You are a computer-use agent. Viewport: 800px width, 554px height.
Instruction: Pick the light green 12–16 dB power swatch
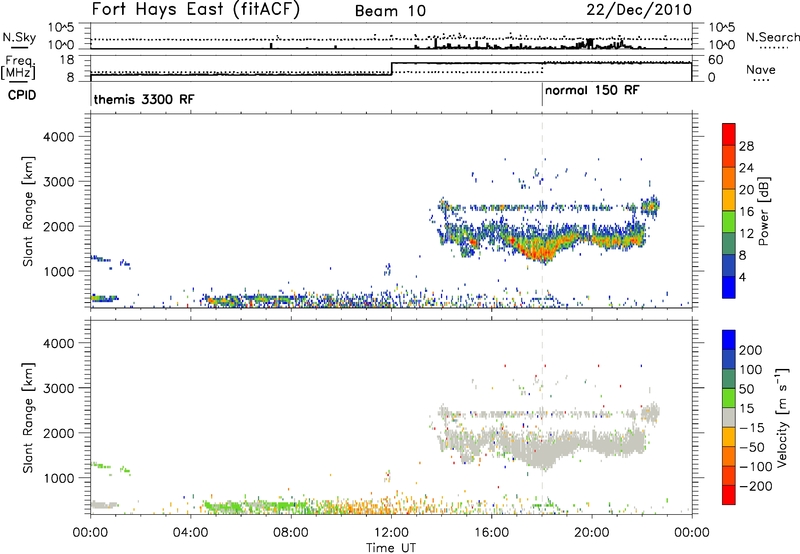pos(729,222)
